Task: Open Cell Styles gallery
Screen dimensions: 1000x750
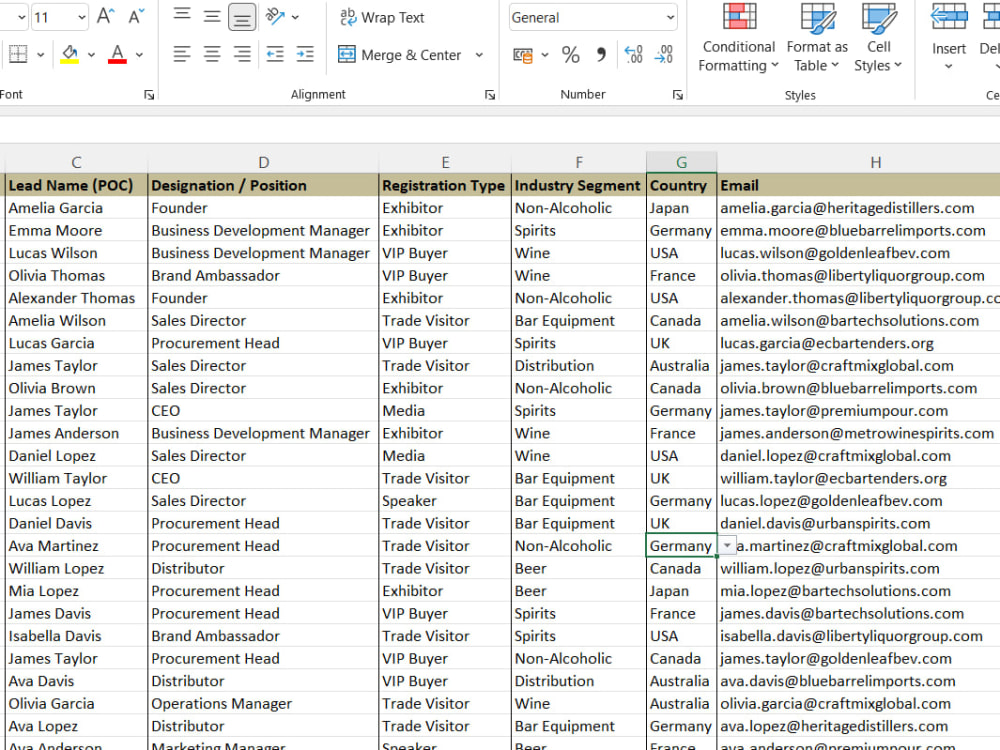Action: 878,38
